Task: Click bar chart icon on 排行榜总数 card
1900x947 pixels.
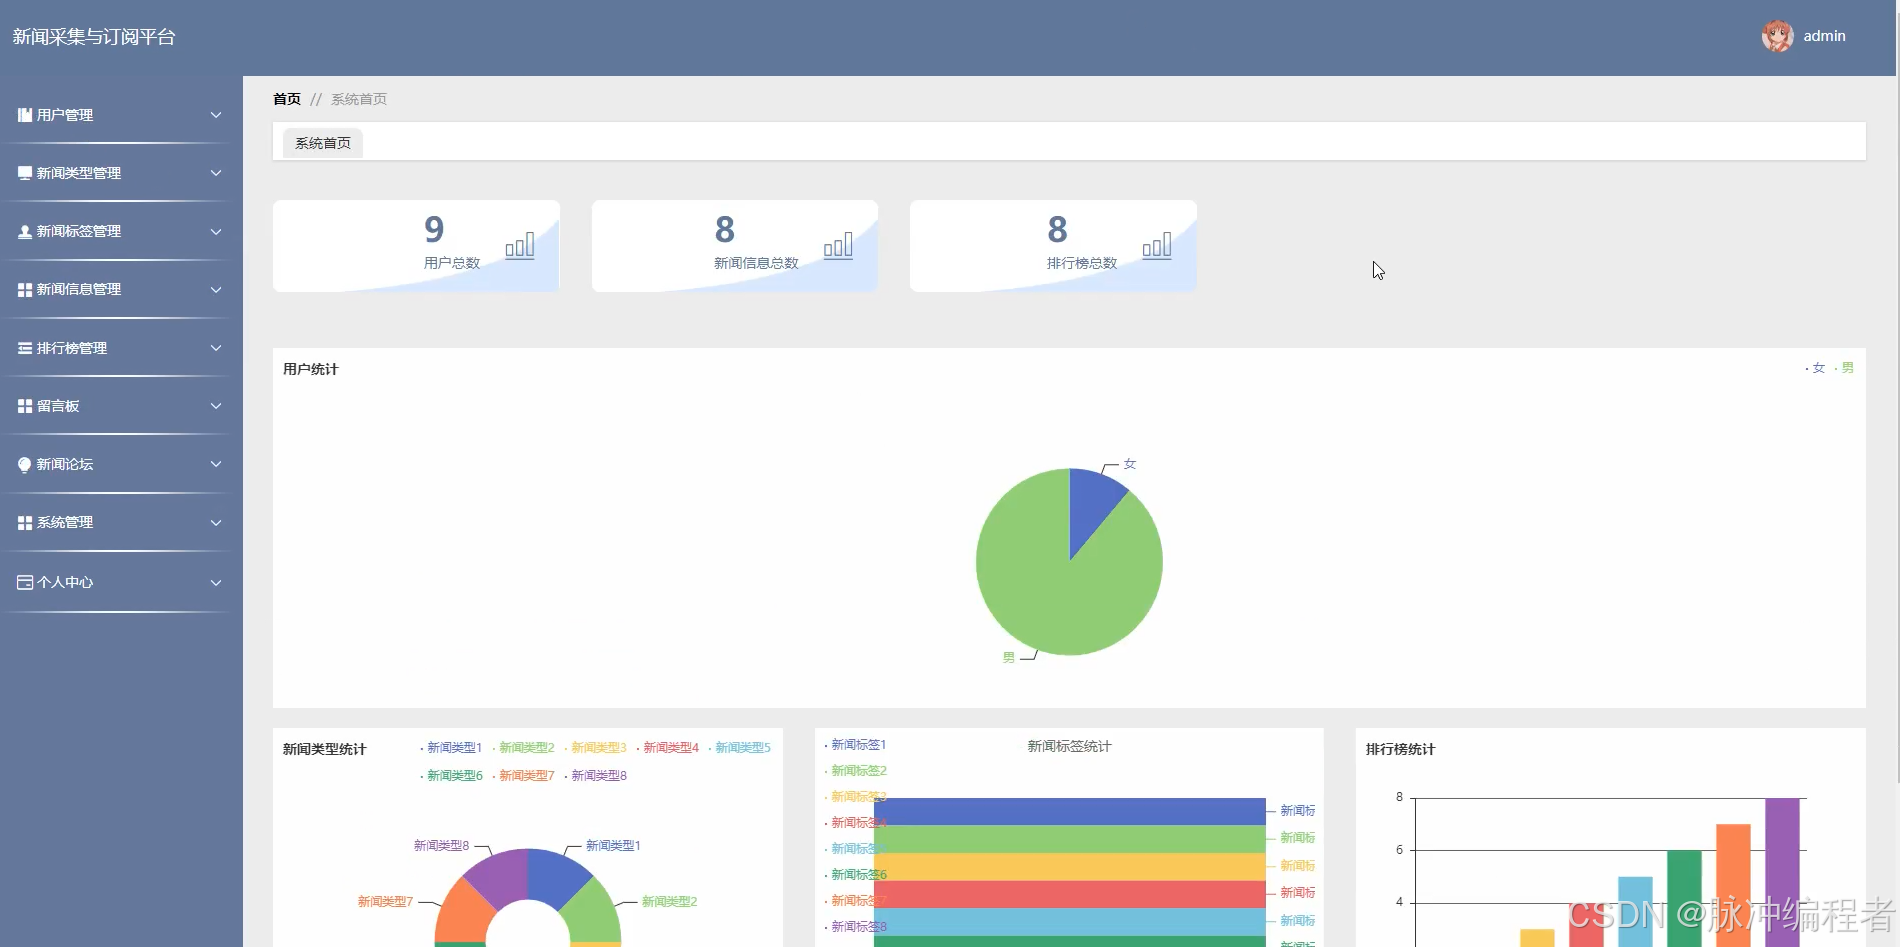Action: [1157, 246]
